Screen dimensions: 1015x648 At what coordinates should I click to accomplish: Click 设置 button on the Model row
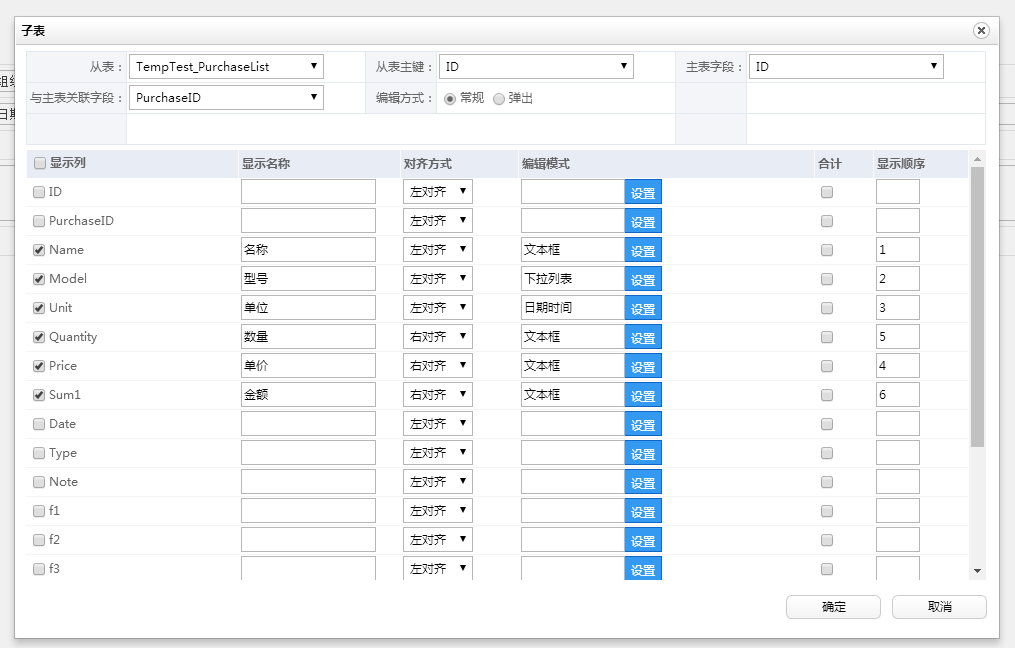[x=643, y=278]
